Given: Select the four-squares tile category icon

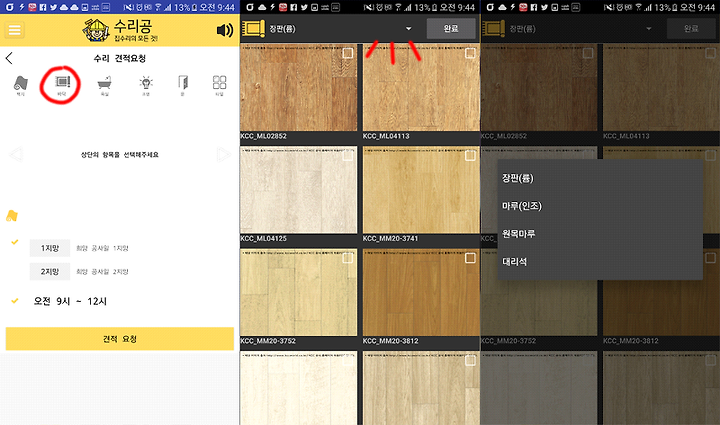Looking at the screenshot, I should click(219, 85).
